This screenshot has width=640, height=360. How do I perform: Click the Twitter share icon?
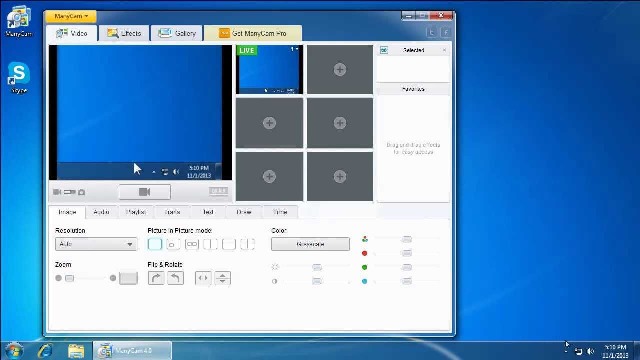(x=431, y=32)
